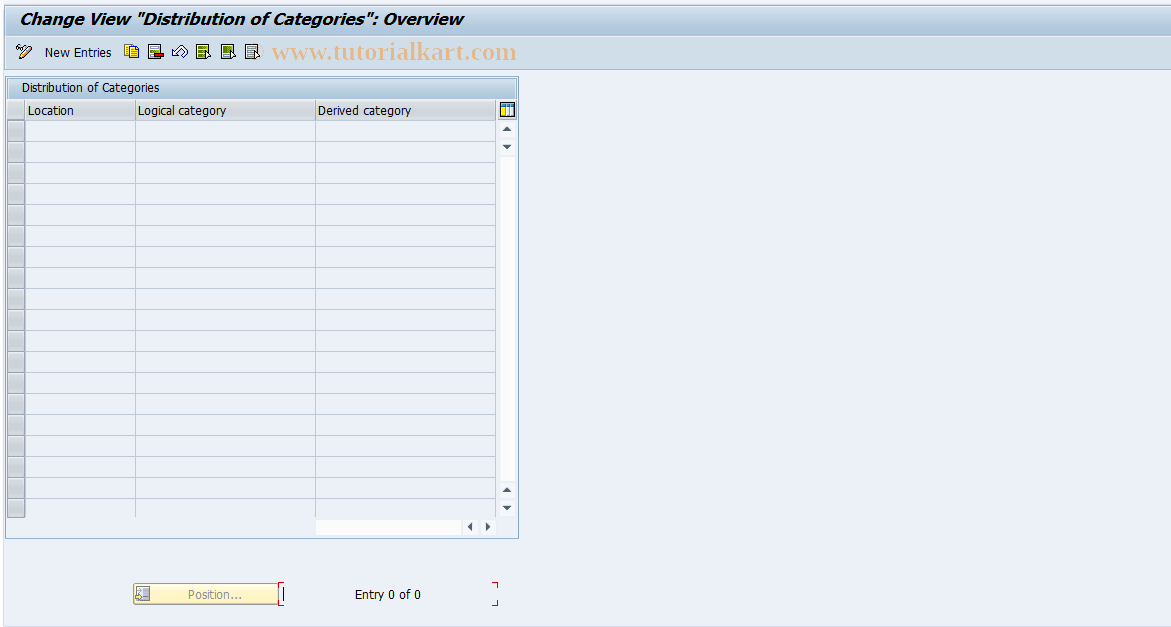Select the Select All entries icon
This screenshot has height=627, width=1171.
203,51
